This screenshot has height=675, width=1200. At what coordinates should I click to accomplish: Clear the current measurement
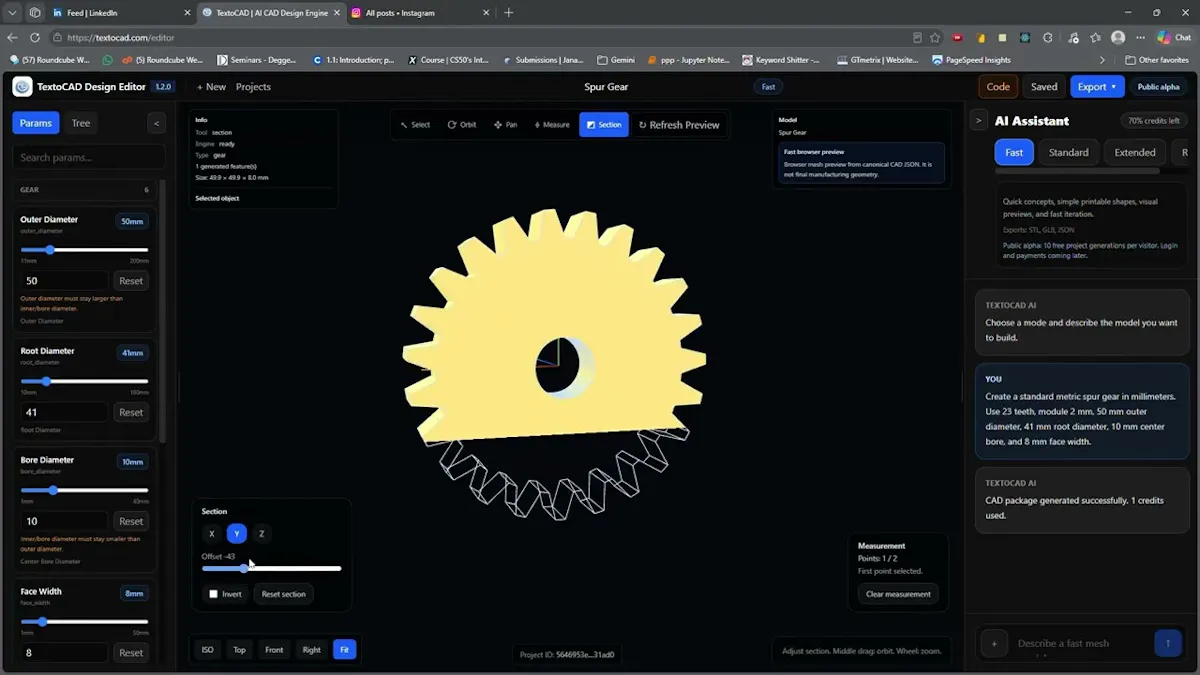pos(898,594)
